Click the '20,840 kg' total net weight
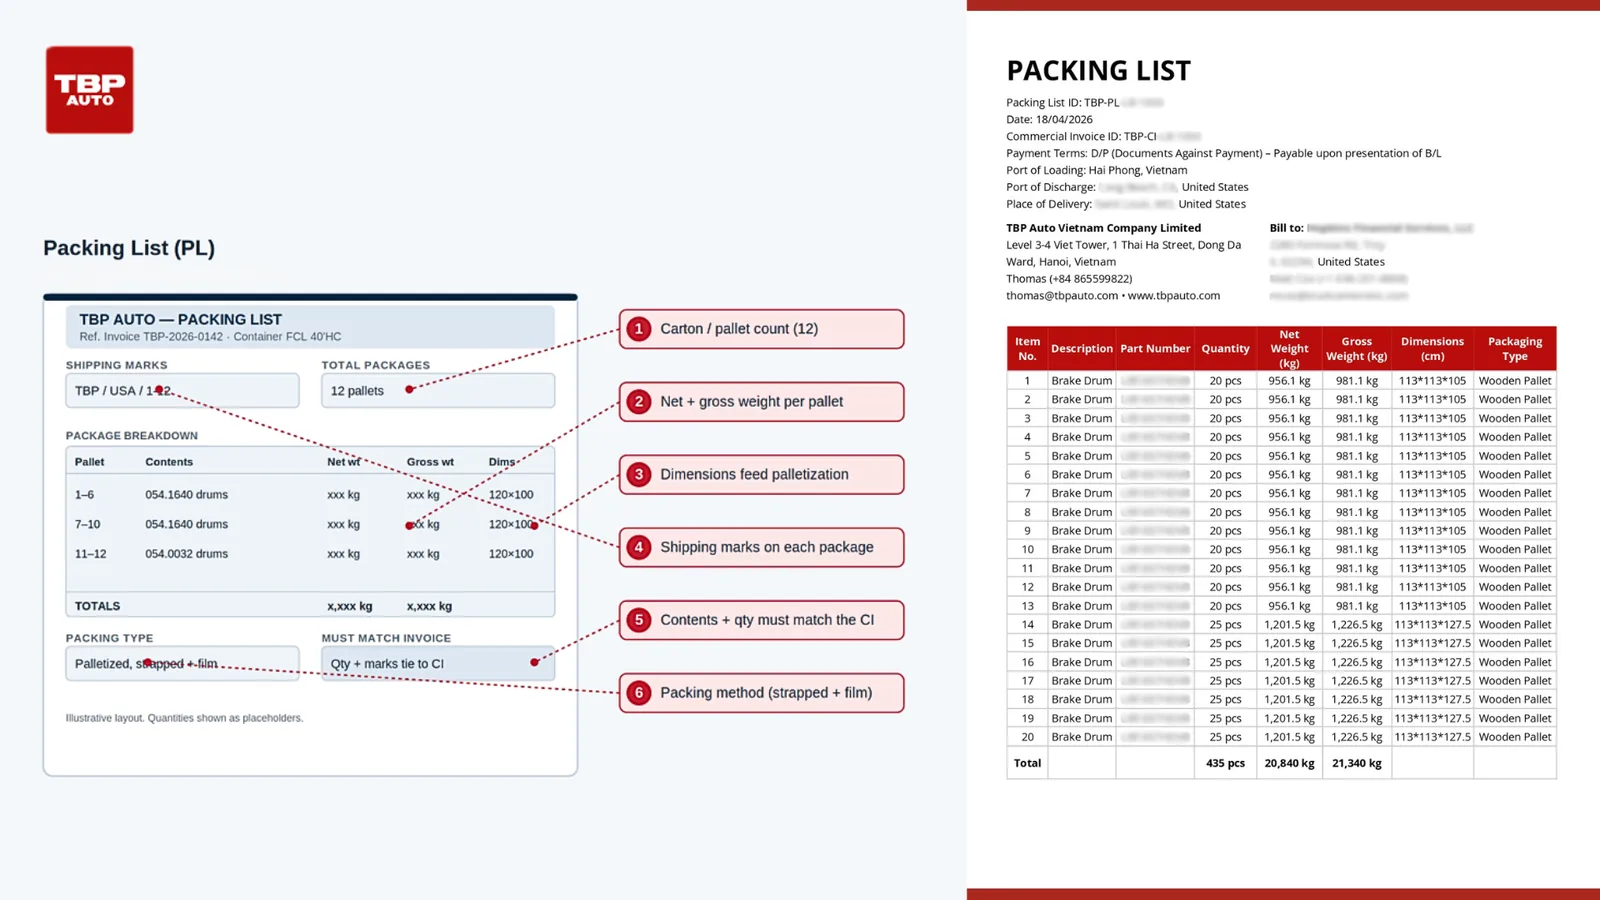 click(1289, 763)
